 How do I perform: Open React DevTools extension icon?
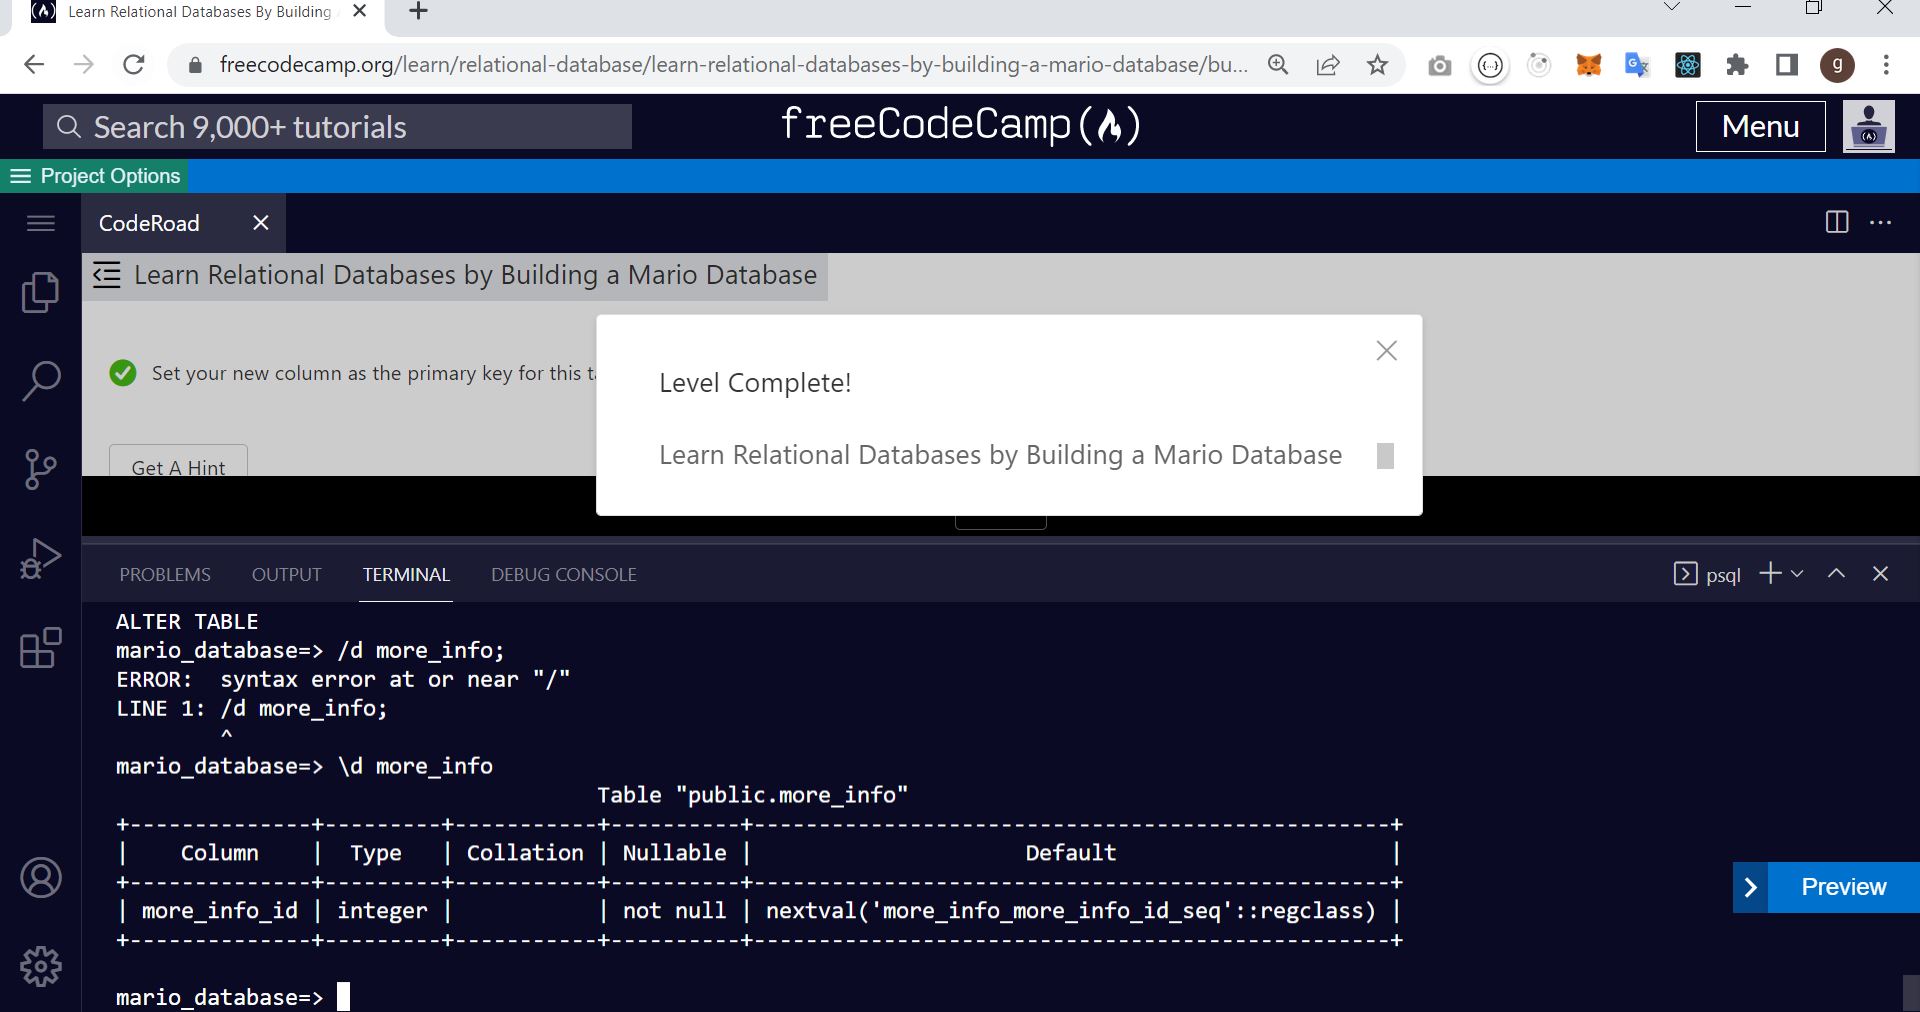click(1688, 65)
